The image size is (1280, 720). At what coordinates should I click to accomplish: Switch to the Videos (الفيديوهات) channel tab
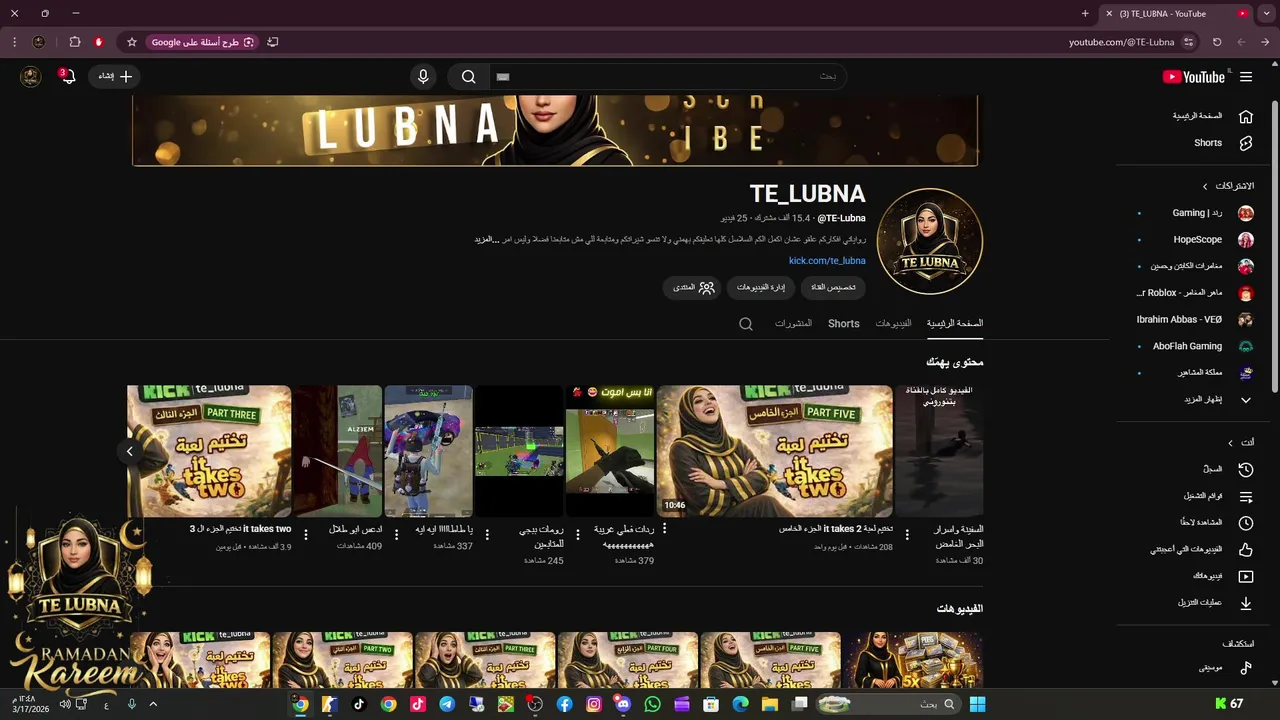point(894,324)
